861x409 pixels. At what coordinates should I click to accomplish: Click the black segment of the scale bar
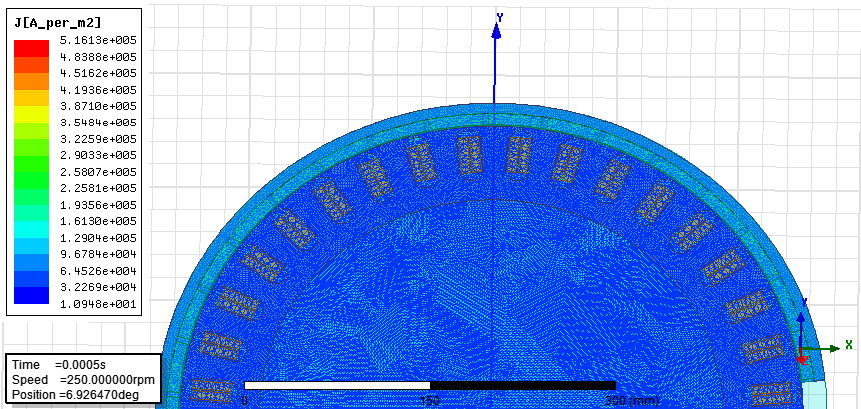(x=523, y=385)
